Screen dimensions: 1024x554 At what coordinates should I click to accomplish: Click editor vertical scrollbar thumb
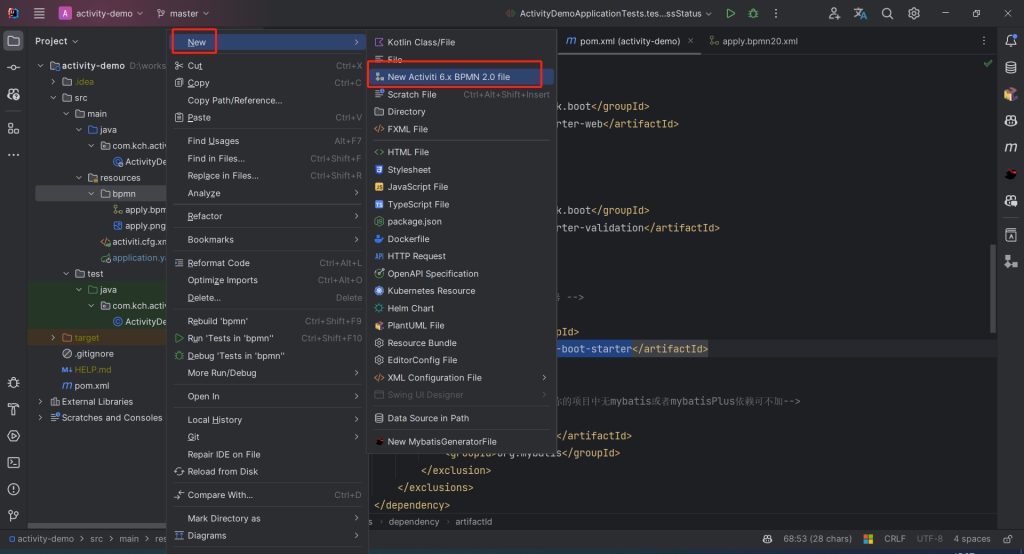coord(993,287)
